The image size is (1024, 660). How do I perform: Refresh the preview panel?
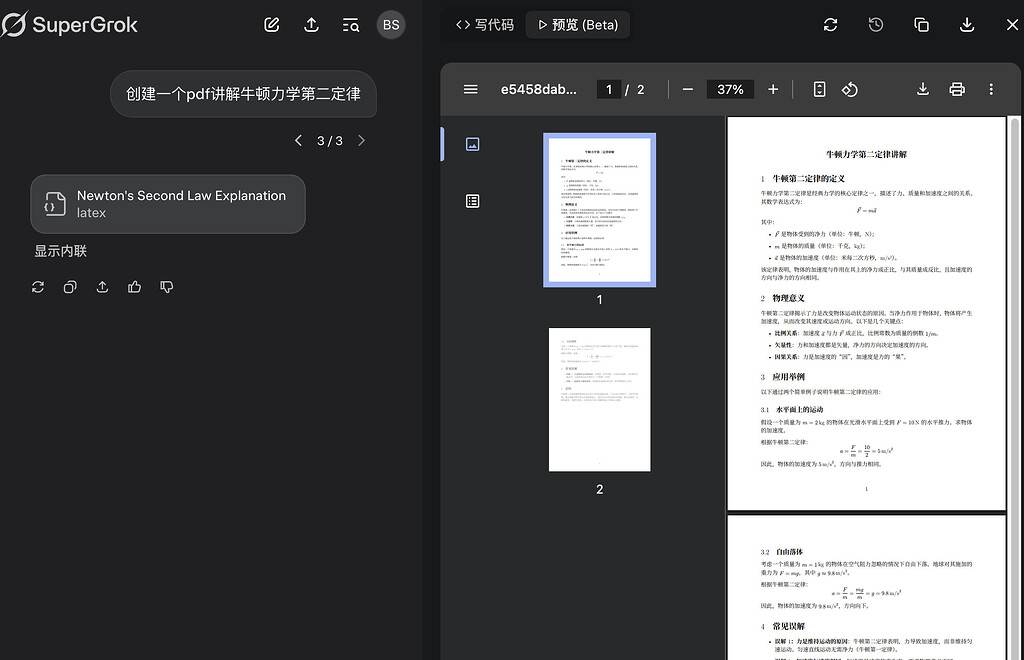(831, 25)
